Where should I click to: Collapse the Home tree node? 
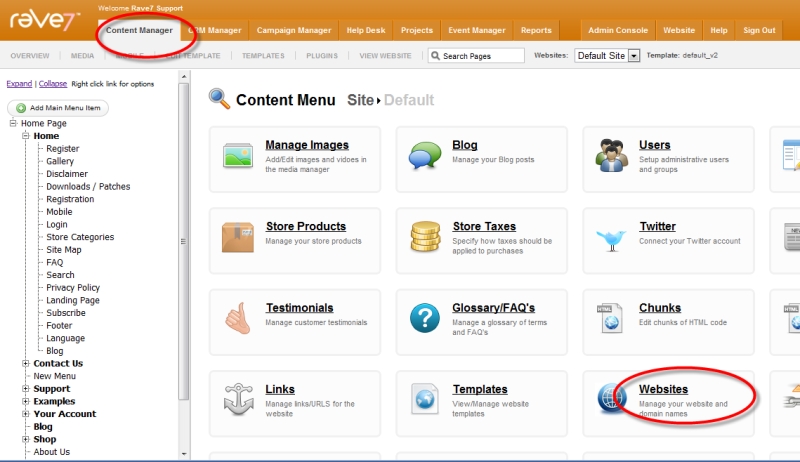[26, 136]
